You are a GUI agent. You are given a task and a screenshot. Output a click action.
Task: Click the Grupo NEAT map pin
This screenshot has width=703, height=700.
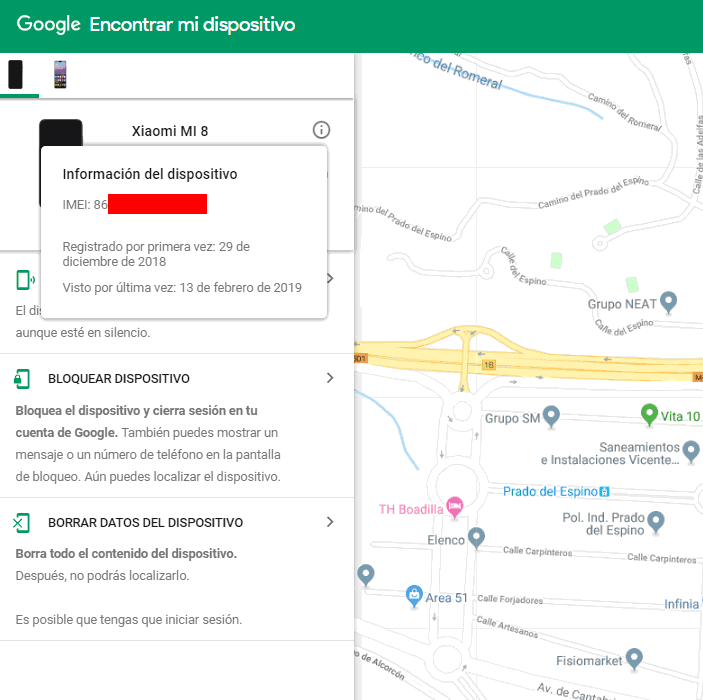[669, 302]
